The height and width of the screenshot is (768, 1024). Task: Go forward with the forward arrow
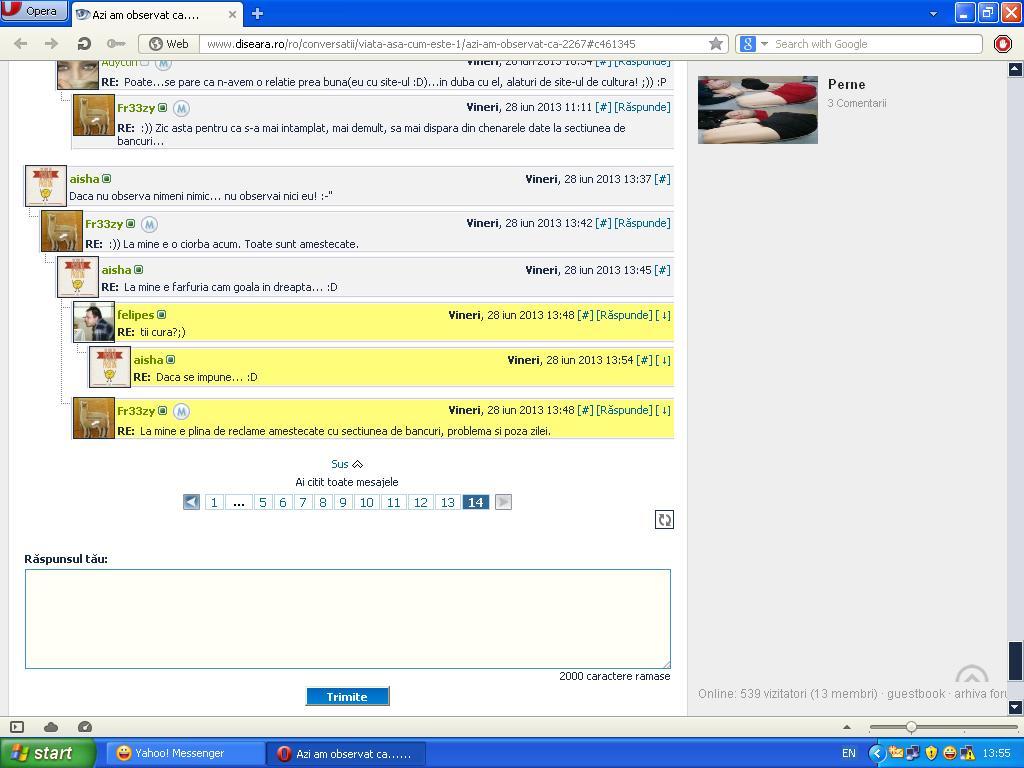click(52, 44)
